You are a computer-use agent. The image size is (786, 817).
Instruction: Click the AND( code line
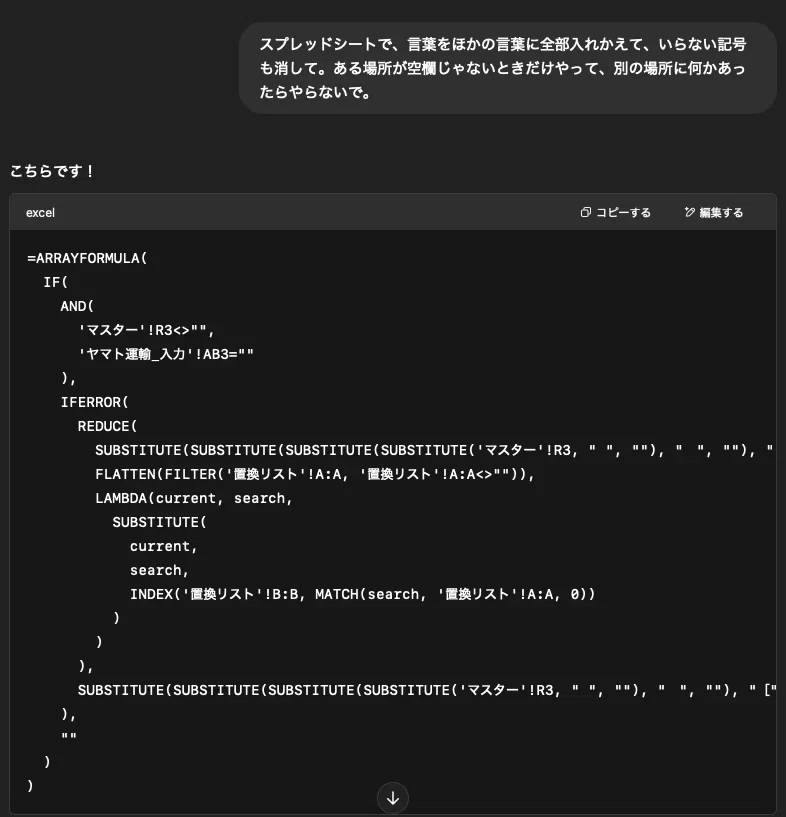click(77, 306)
